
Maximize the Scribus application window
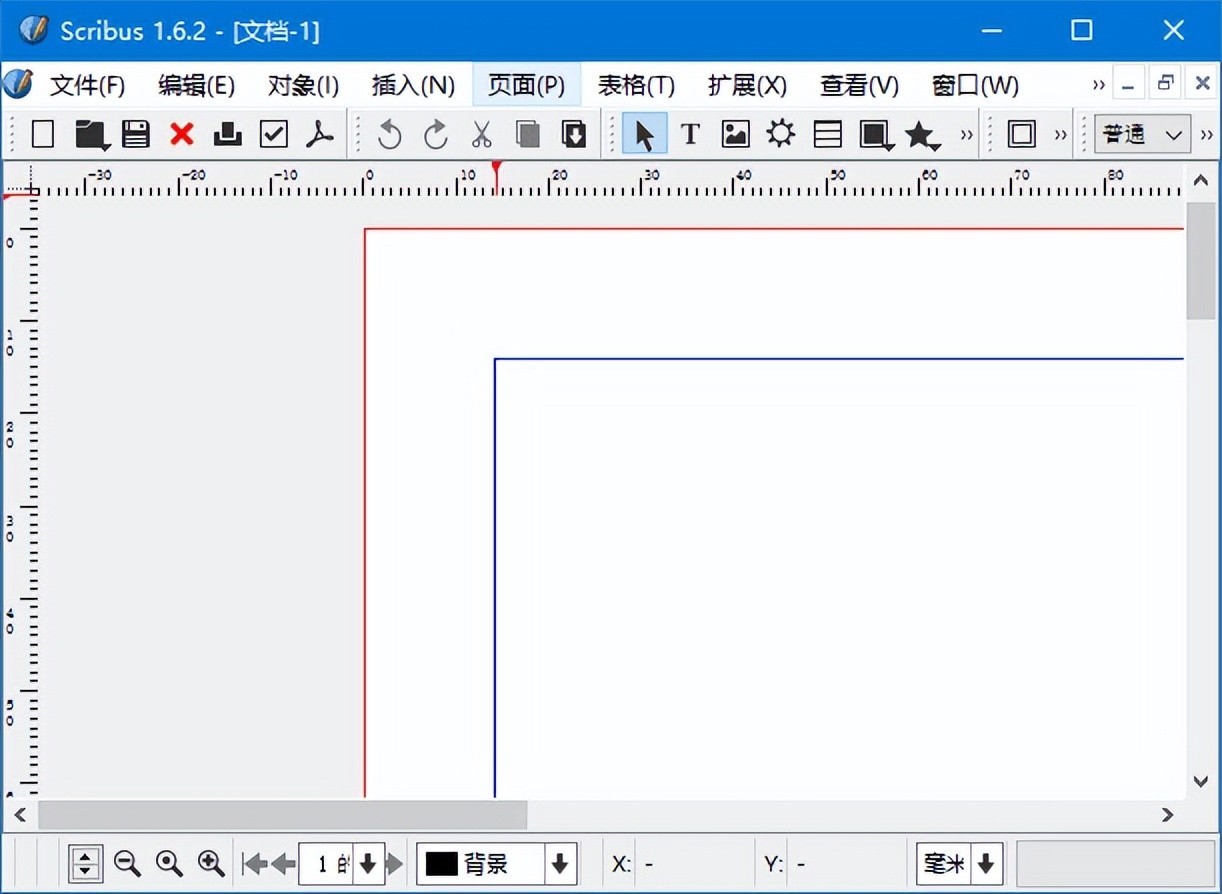pos(1082,31)
